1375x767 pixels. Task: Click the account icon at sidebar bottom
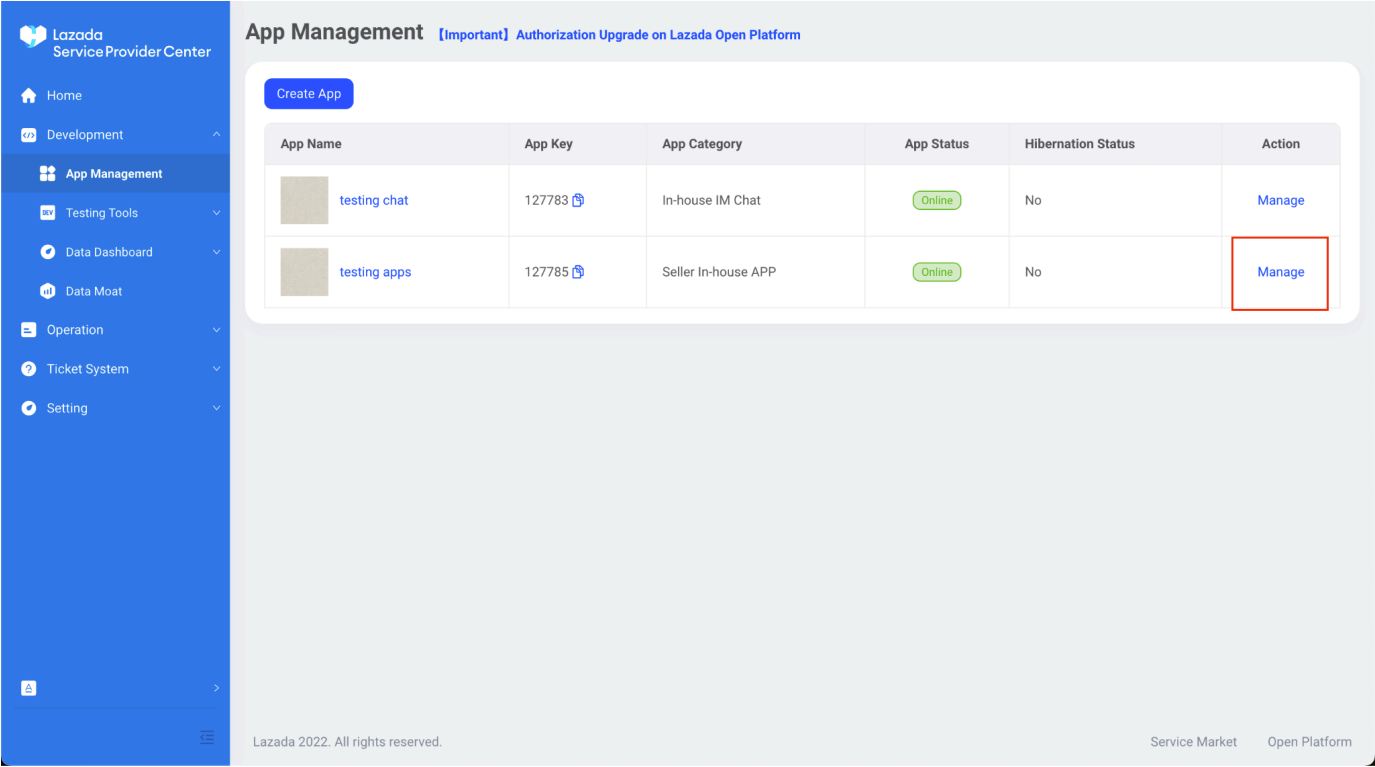[x=29, y=688]
